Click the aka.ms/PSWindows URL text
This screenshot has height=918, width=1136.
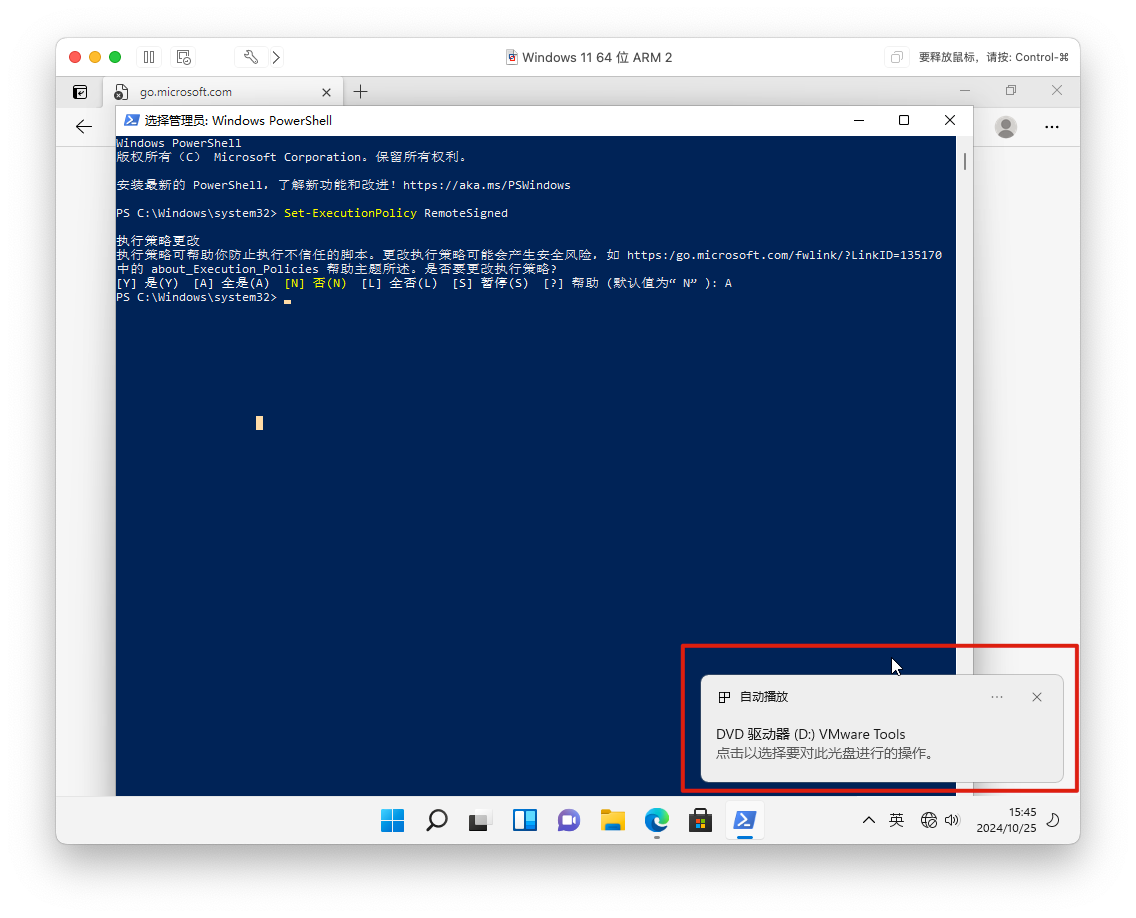[x=486, y=185]
